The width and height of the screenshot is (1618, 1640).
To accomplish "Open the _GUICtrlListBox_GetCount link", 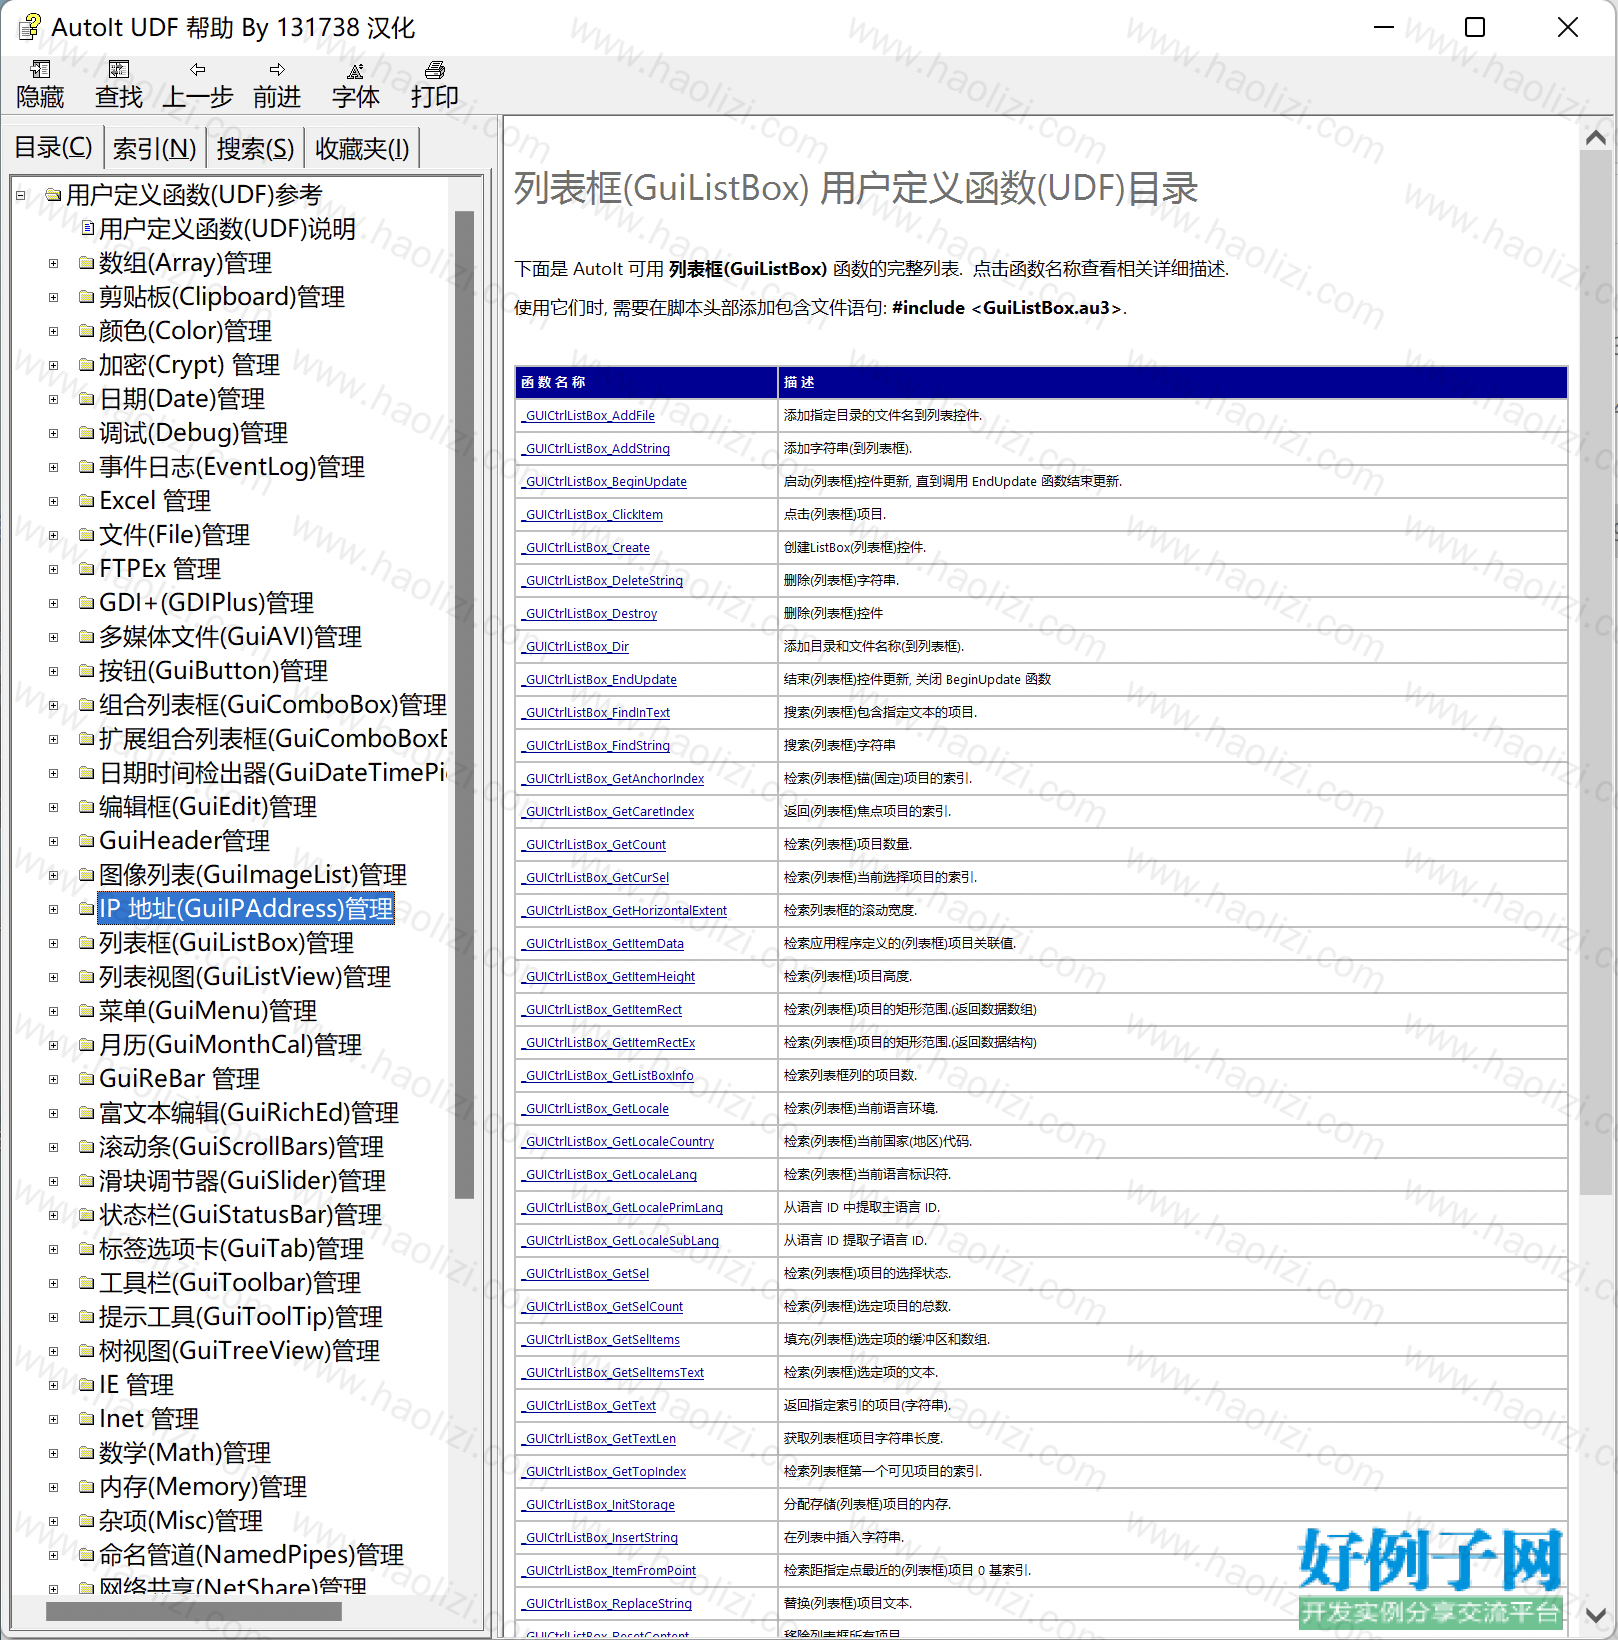I will 594,845.
